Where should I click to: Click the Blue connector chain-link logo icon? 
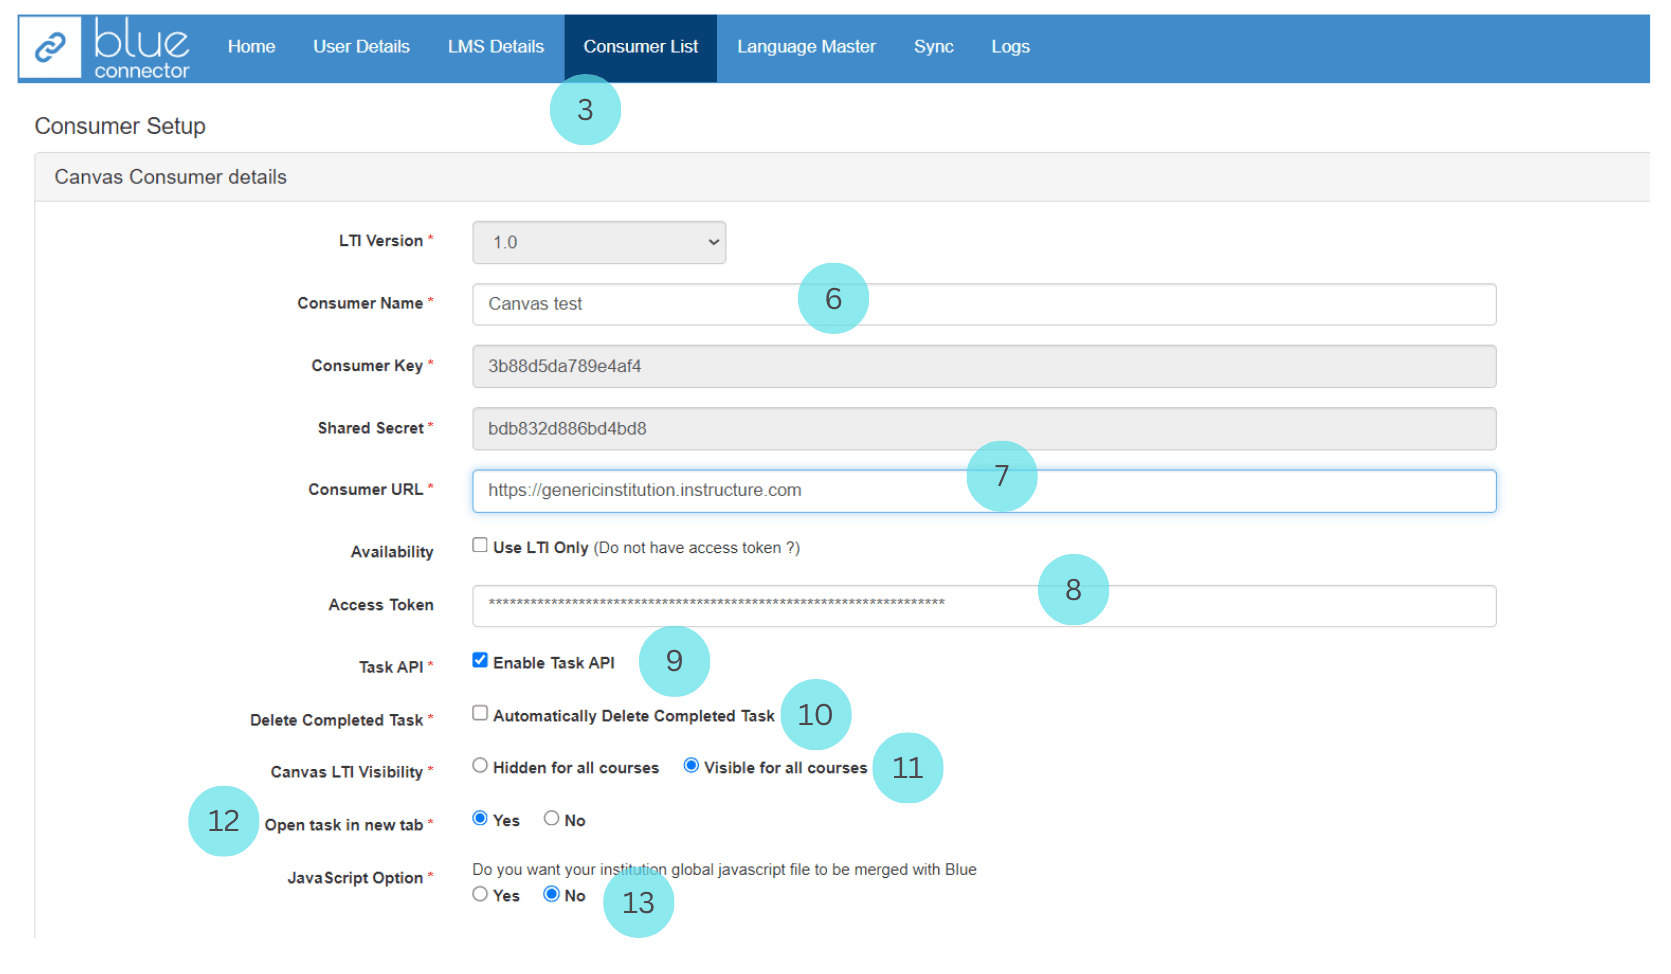click(50, 47)
